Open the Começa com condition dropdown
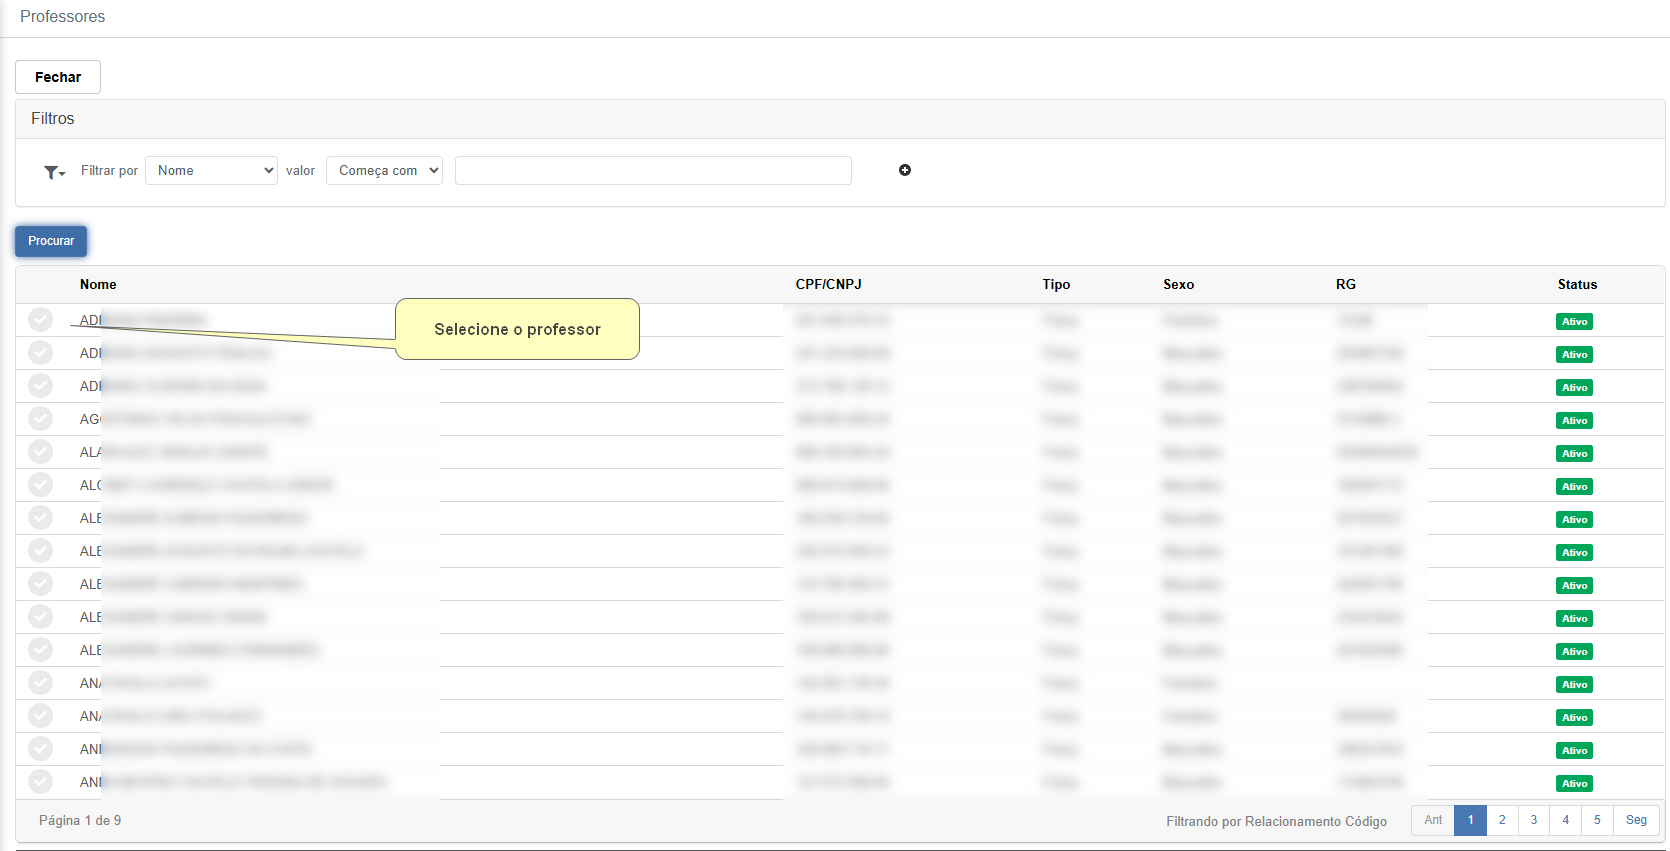Viewport: 1670px width, 851px height. click(384, 170)
